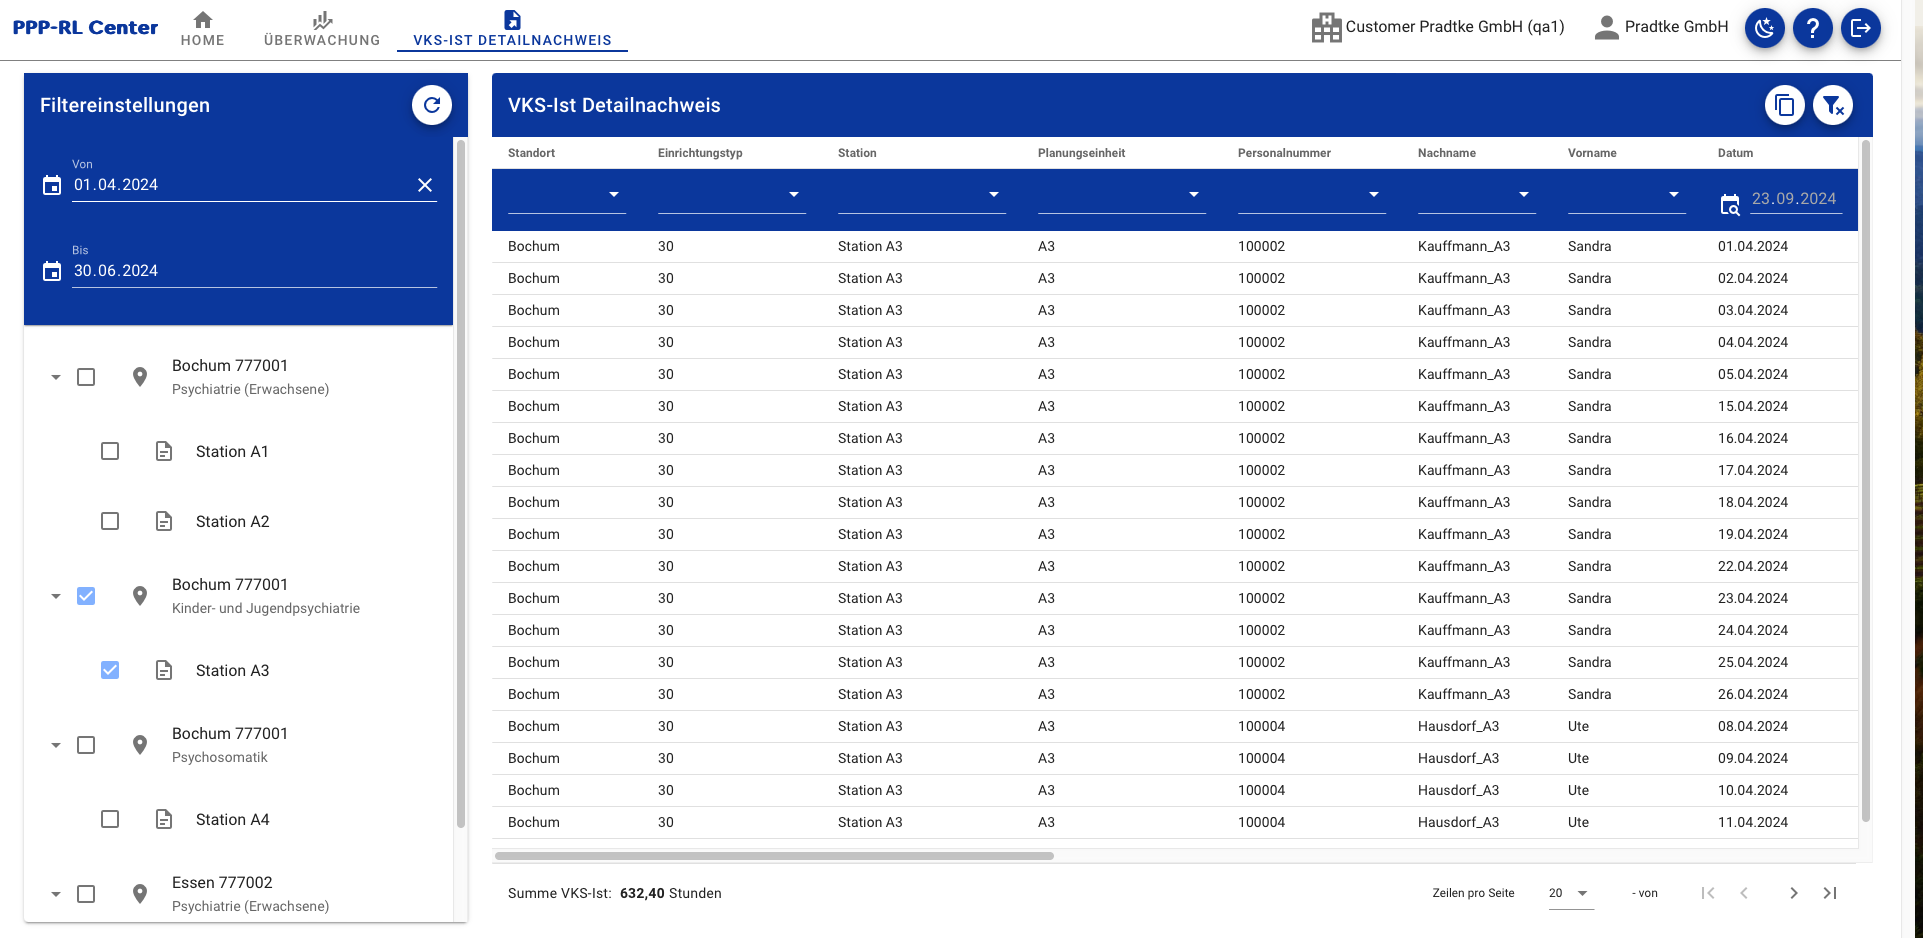Check the Essen 777002 checkbox
Image resolution: width=1923 pixels, height=938 pixels.
pyautogui.click(x=86, y=894)
